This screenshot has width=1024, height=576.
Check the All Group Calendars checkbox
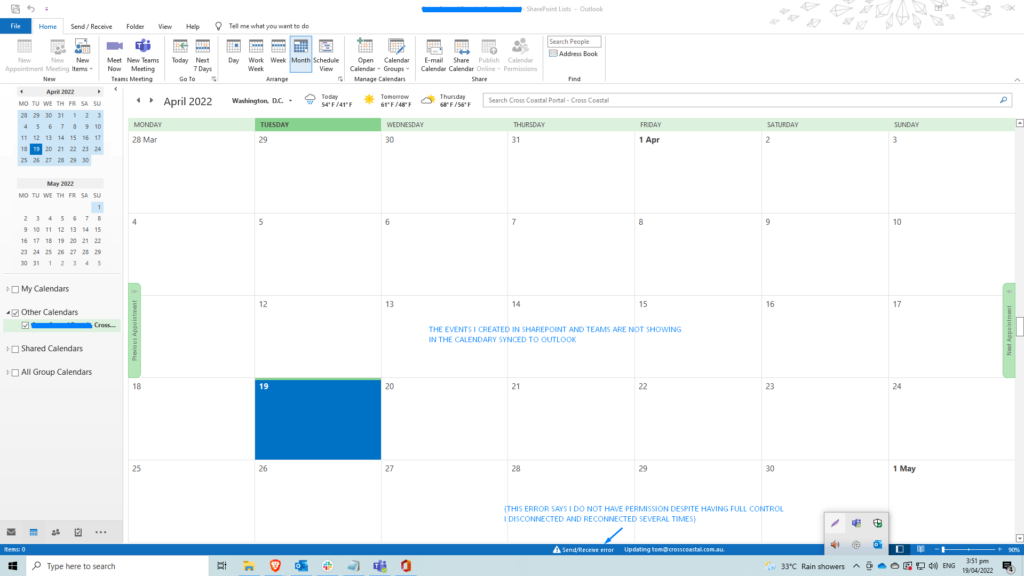[x=15, y=373]
